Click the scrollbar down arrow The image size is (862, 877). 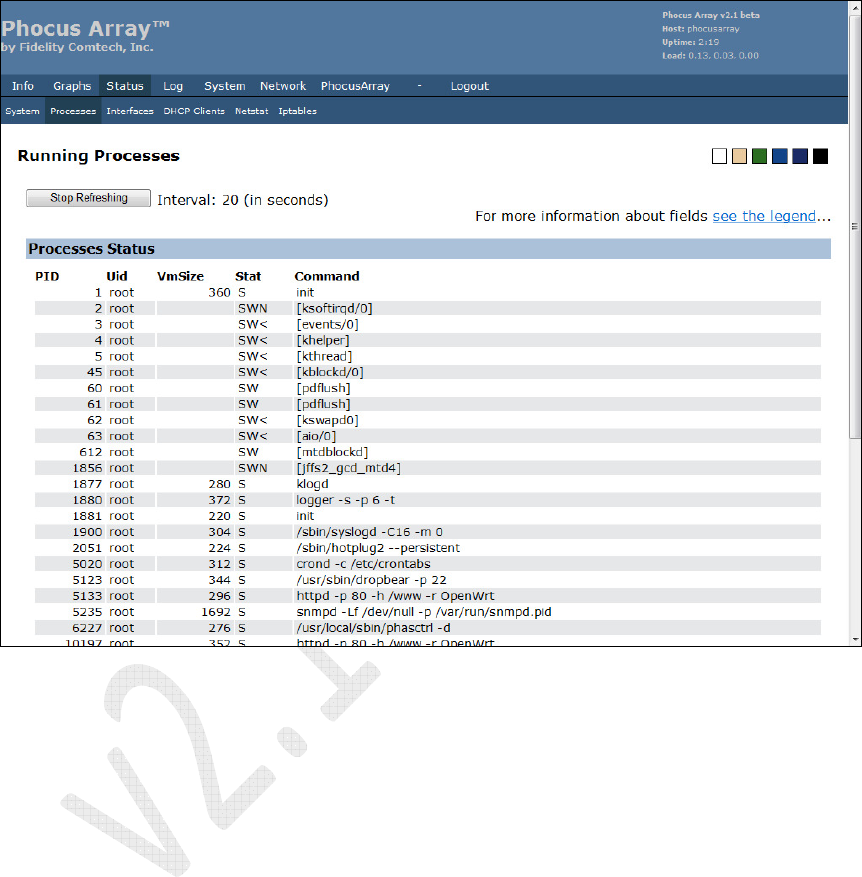(855, 639)
